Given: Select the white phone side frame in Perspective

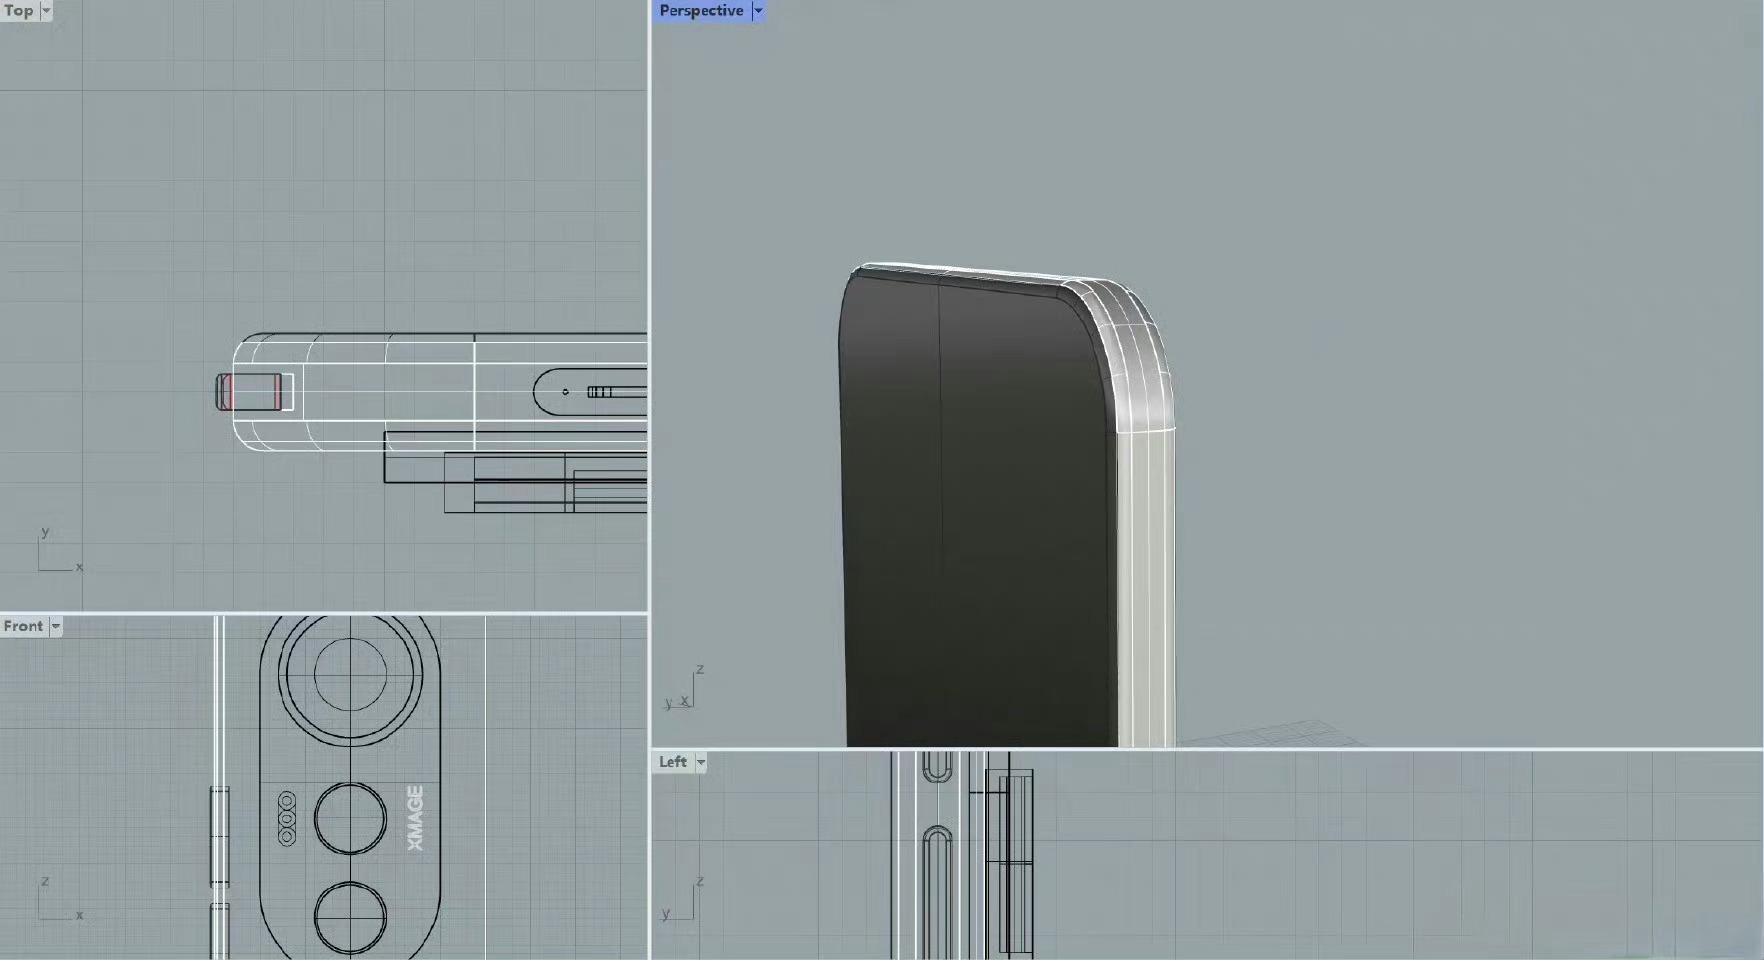Looking at the screenshot, I should click(x=1145, y=590).
